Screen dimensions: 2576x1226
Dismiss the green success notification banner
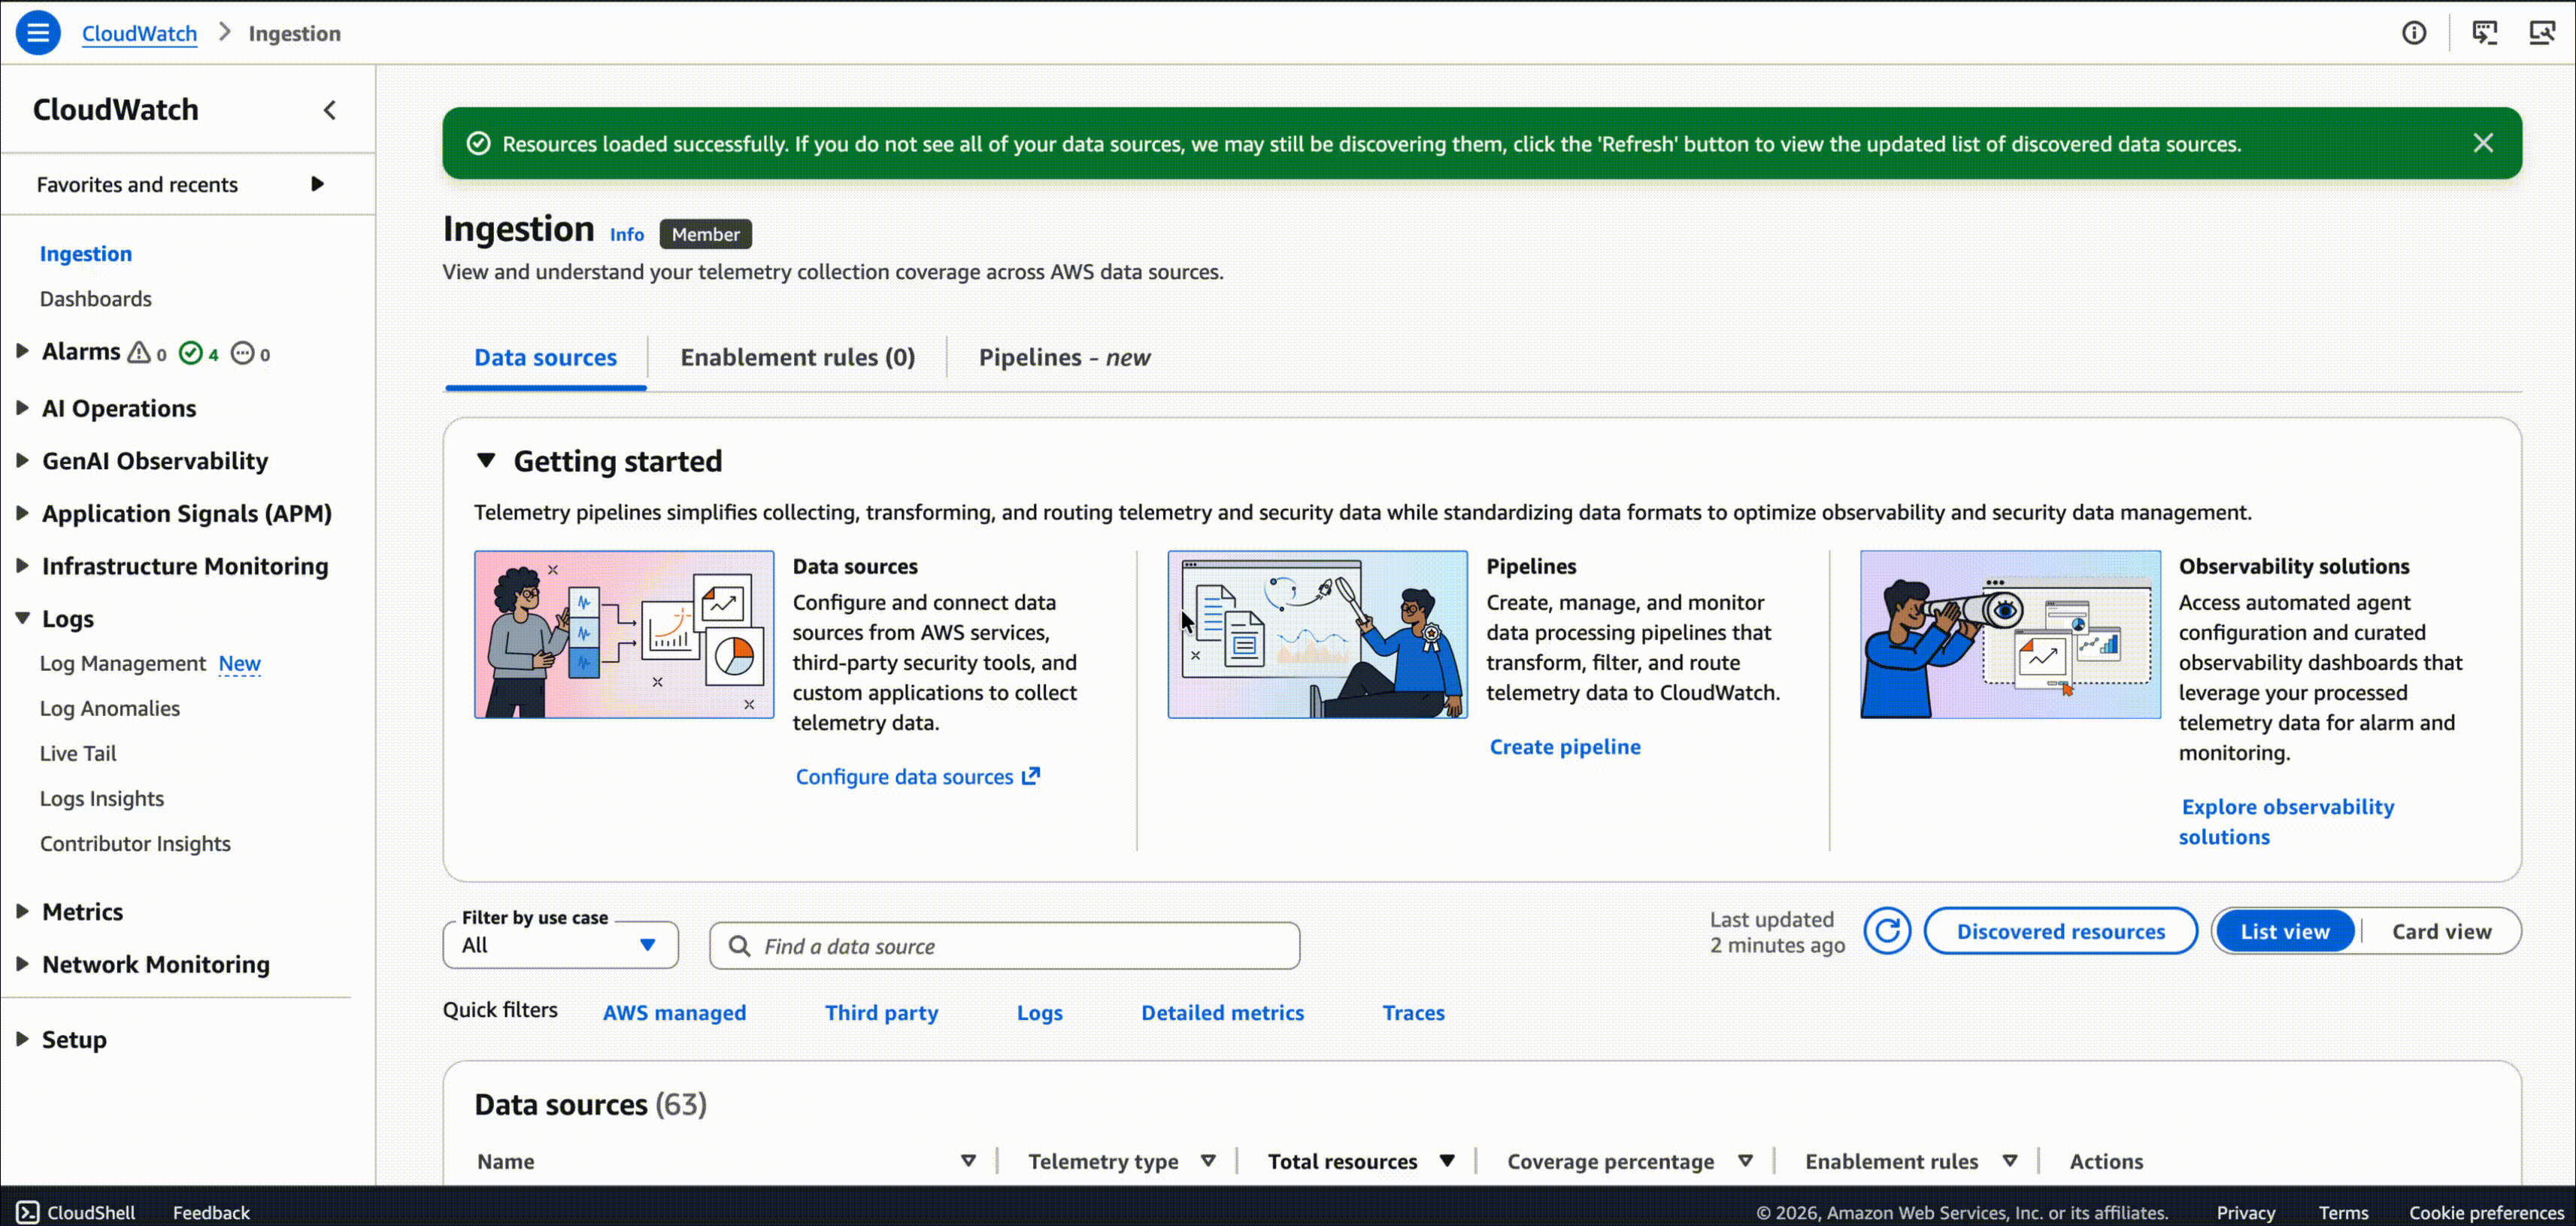2483,143
